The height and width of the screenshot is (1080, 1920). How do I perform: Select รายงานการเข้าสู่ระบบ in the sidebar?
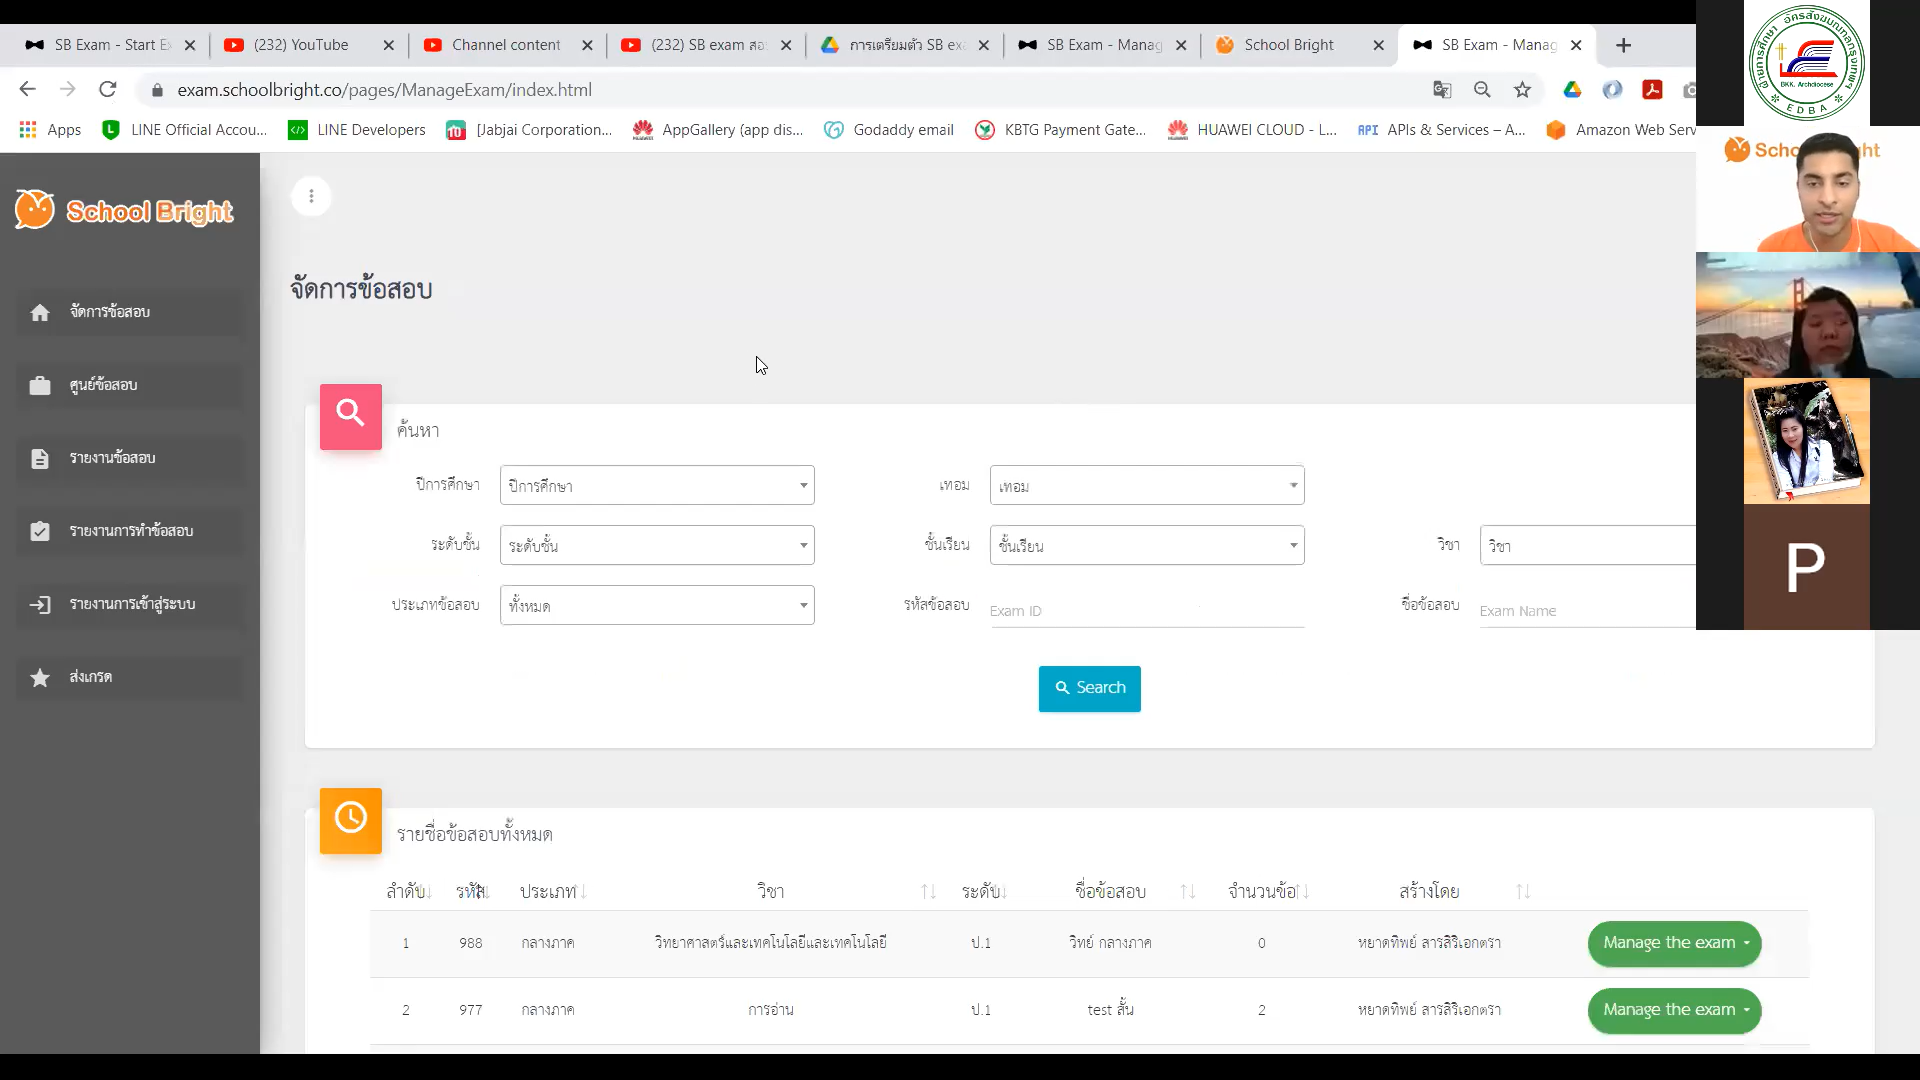coord(130,604)
